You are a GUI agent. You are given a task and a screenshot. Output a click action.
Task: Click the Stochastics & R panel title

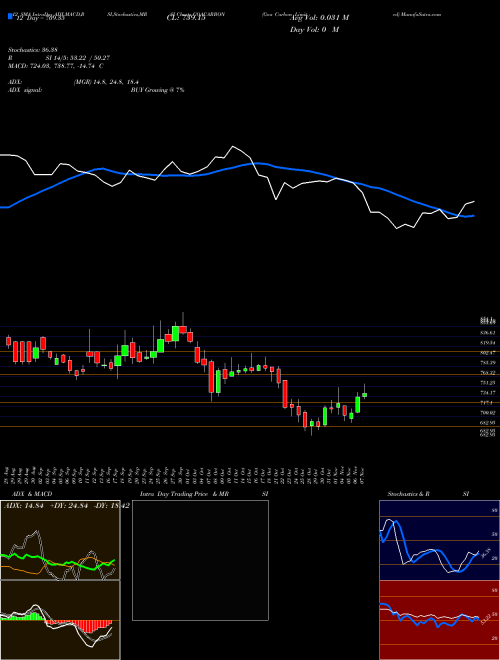coord(408,494)
